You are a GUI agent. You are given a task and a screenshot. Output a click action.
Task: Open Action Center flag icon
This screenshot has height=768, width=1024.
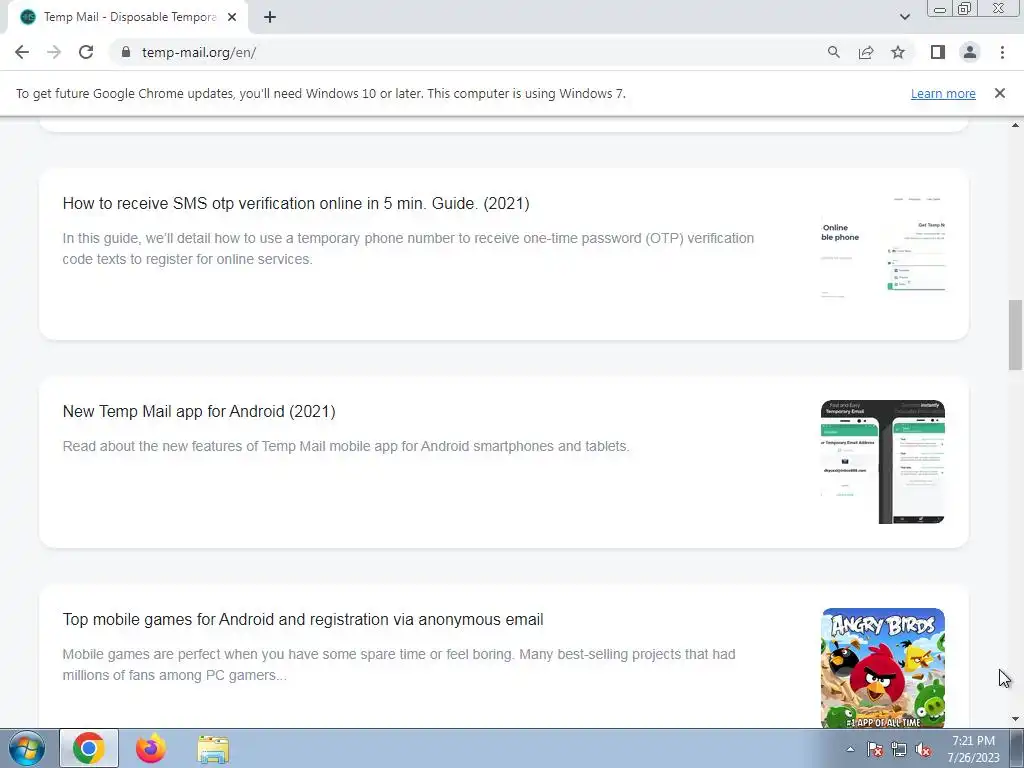[x=875, y=749]
